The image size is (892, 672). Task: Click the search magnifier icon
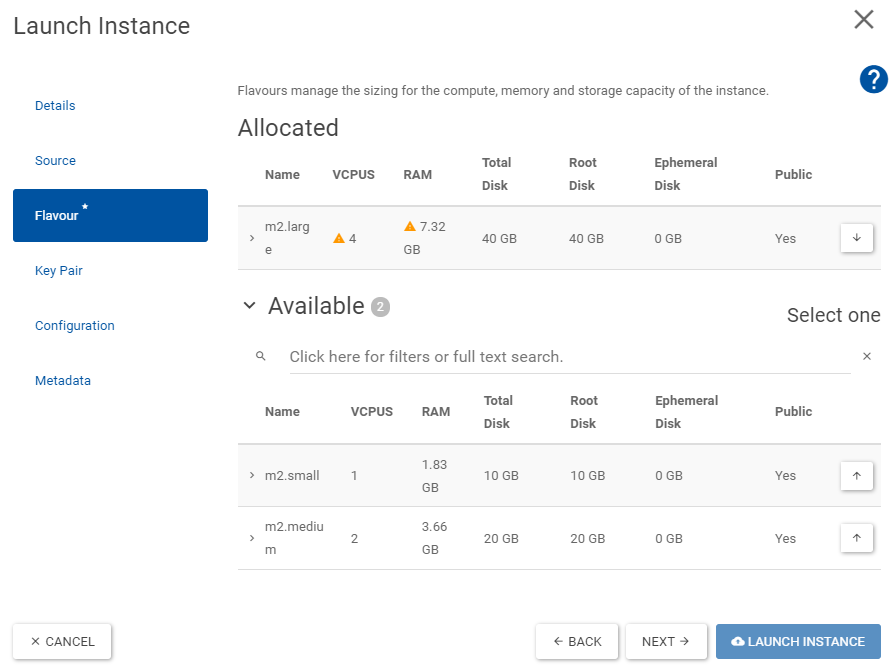coord(260,356)
